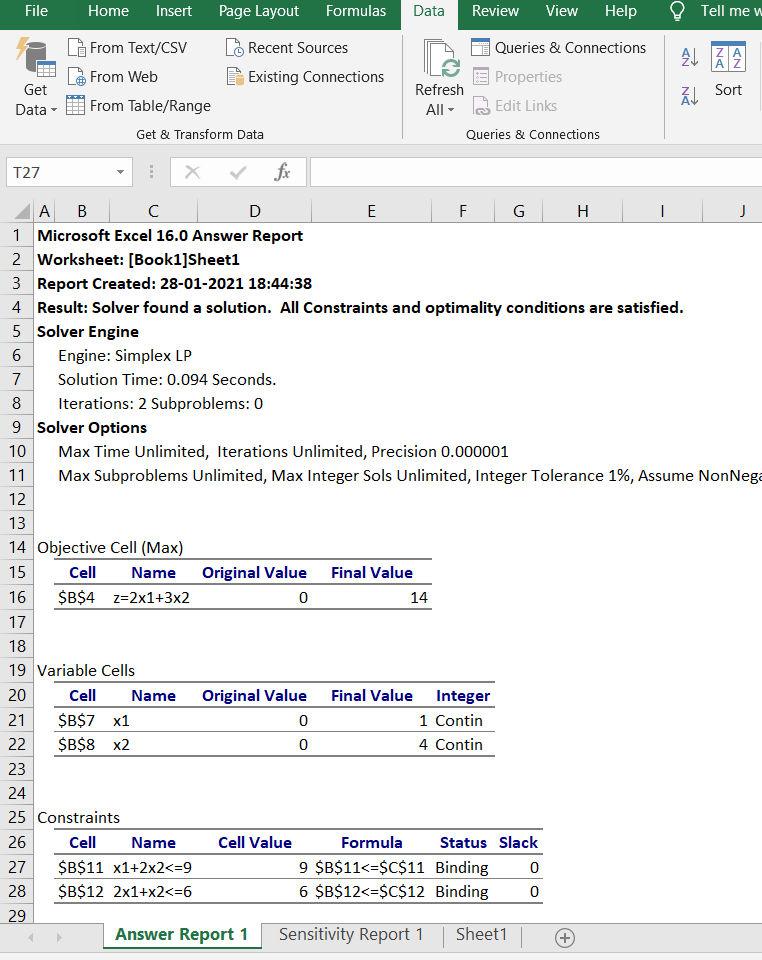
Task: Click the Insert Function fx button
Action: (x=283, y=173)
